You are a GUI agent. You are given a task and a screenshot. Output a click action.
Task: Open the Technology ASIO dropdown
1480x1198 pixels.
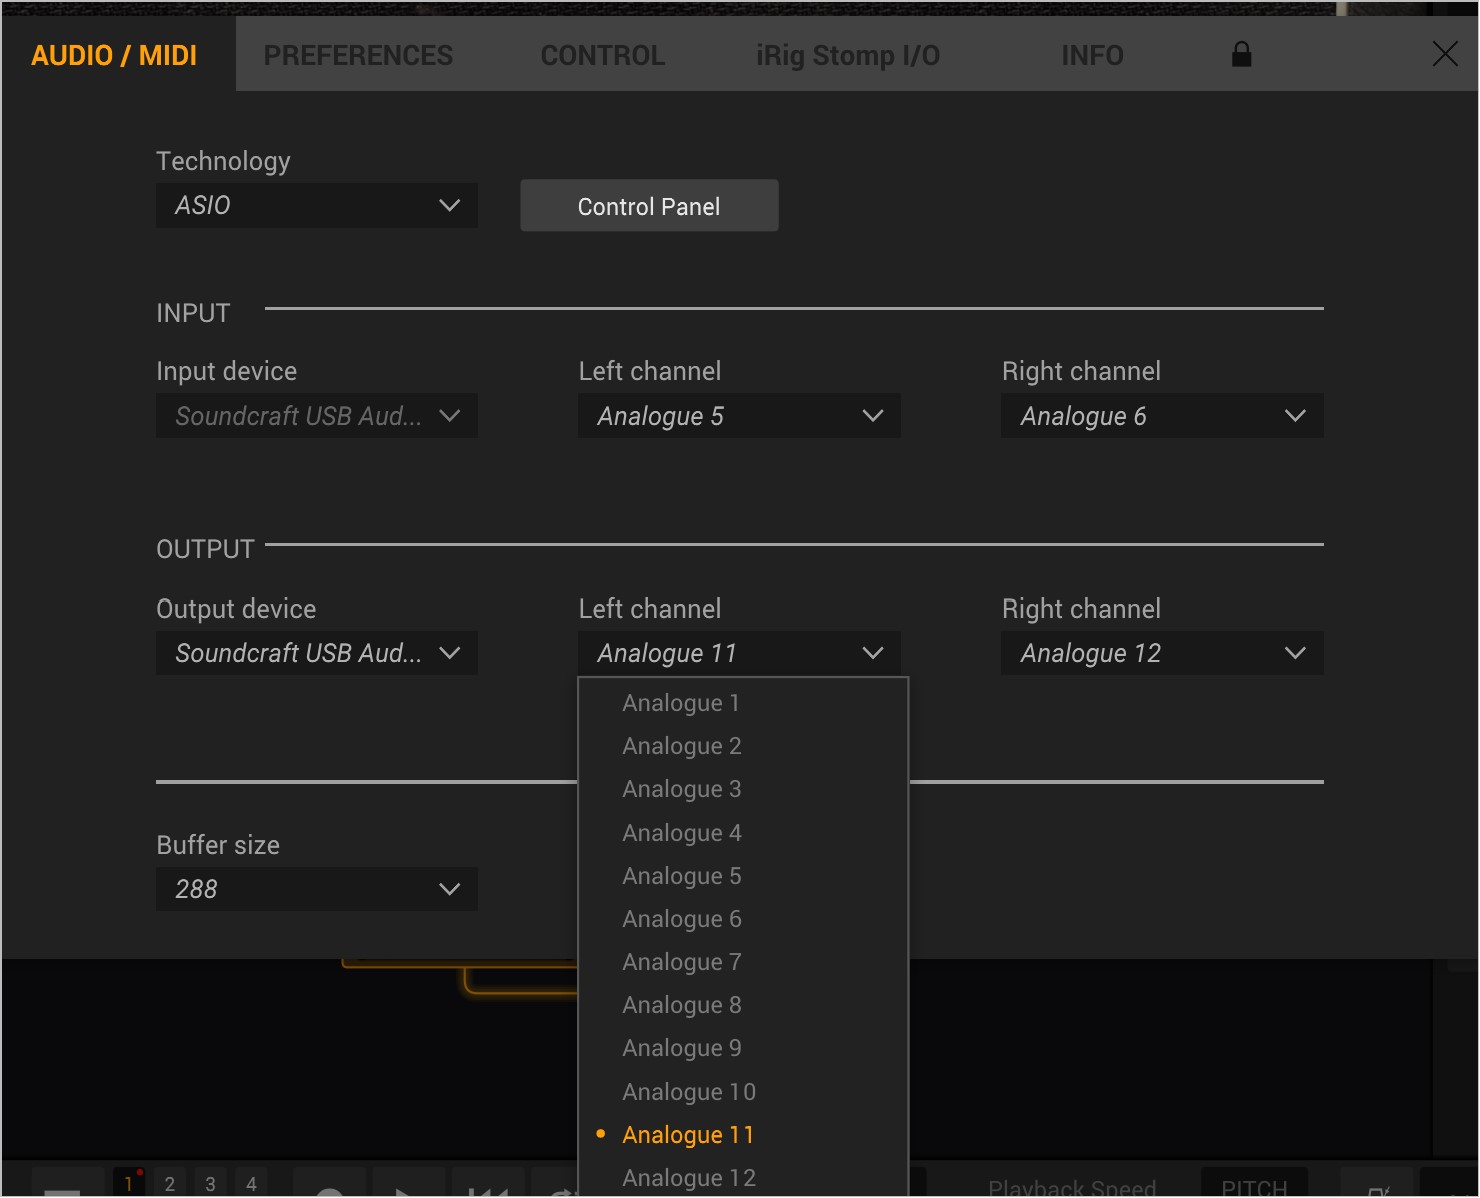point(316,206)
